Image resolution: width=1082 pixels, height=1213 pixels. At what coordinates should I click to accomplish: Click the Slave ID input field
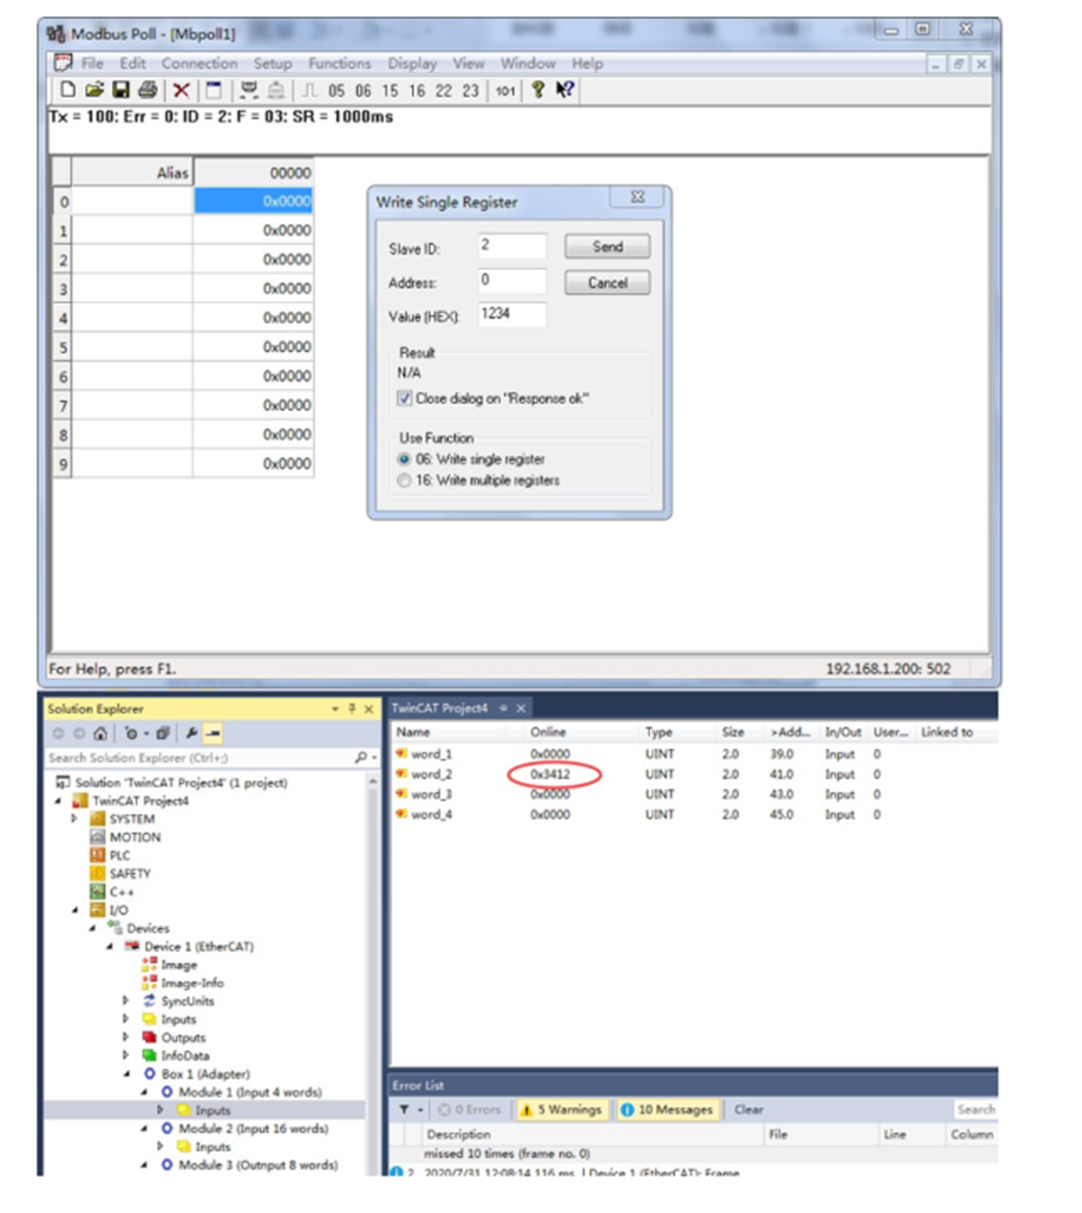click(512, 246)
